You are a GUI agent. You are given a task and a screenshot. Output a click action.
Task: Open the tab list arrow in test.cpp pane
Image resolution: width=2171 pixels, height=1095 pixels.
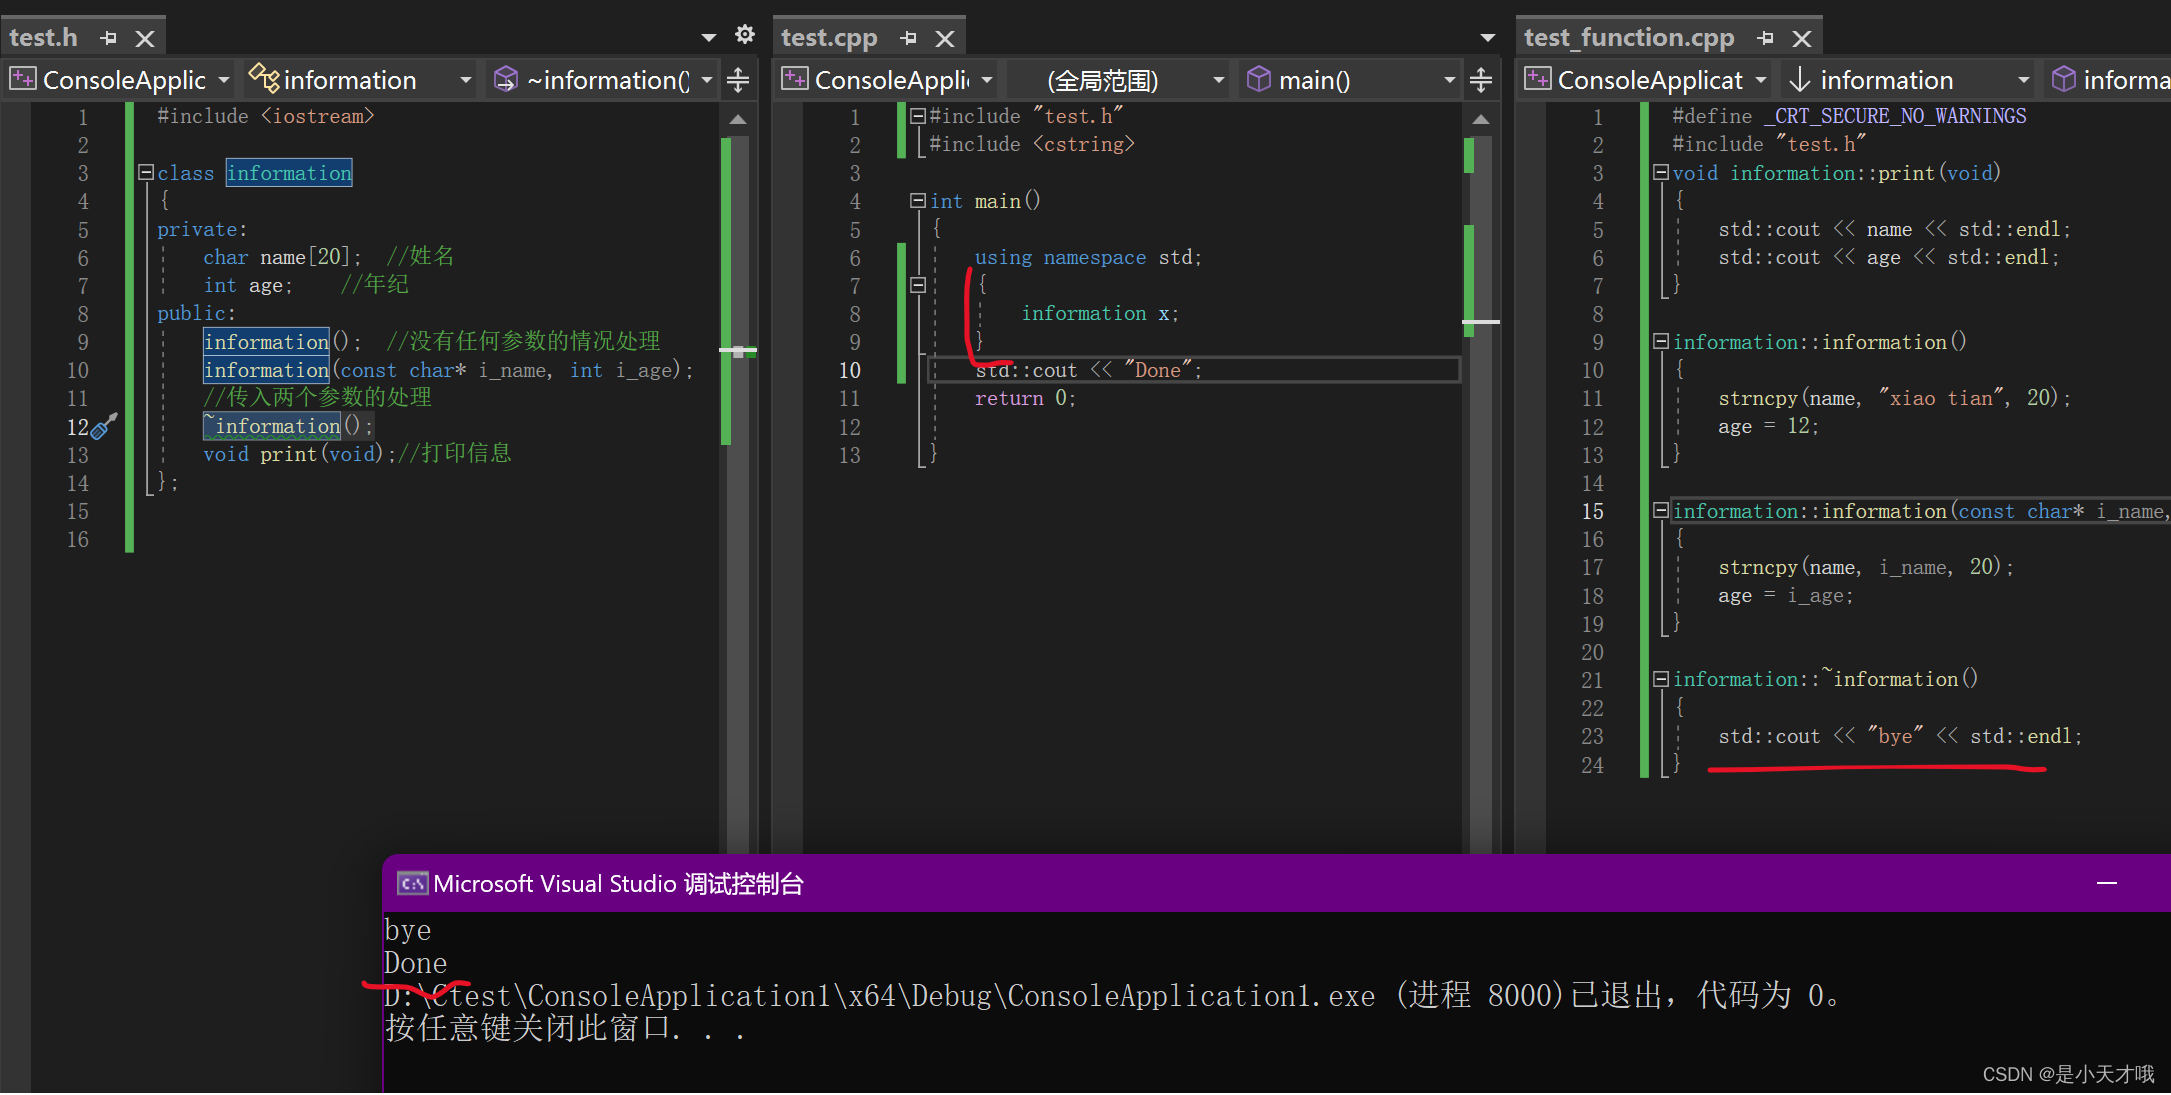[x=1487, y=38]
